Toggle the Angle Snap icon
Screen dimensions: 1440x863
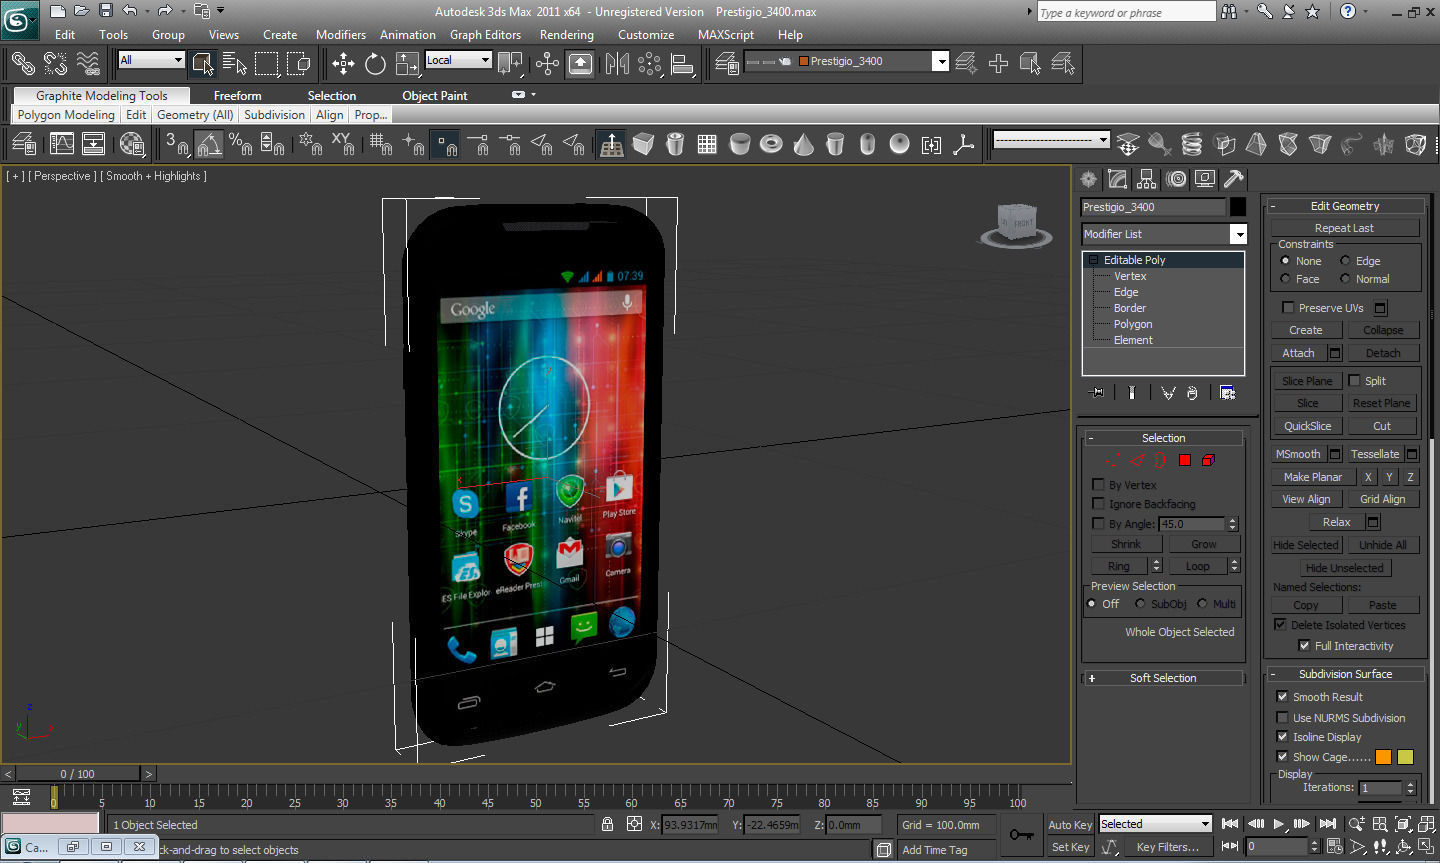click(x=208, y=144)
